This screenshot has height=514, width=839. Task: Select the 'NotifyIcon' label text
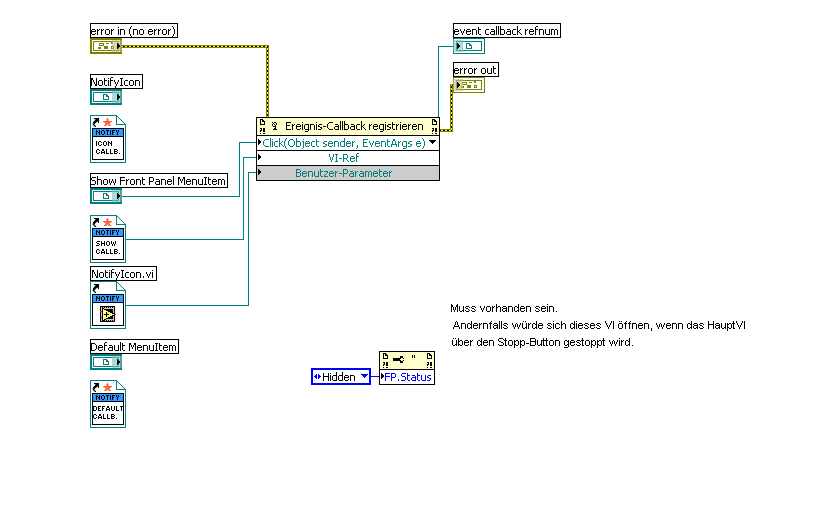click(x=116, y=82)
